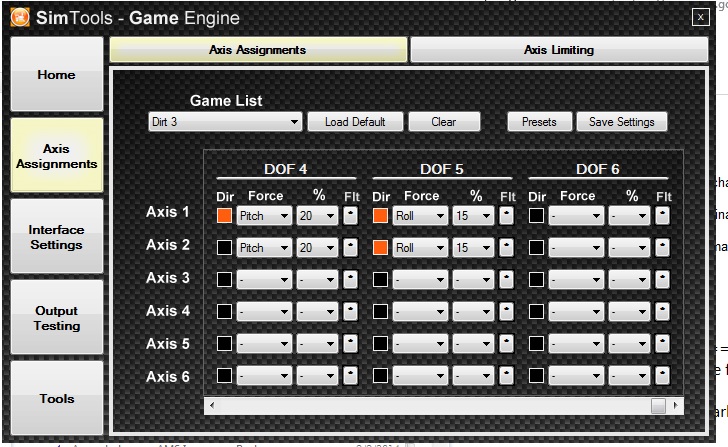
Task: Open Axis 6 DOF 4 filter button
Action: (351, 376)
